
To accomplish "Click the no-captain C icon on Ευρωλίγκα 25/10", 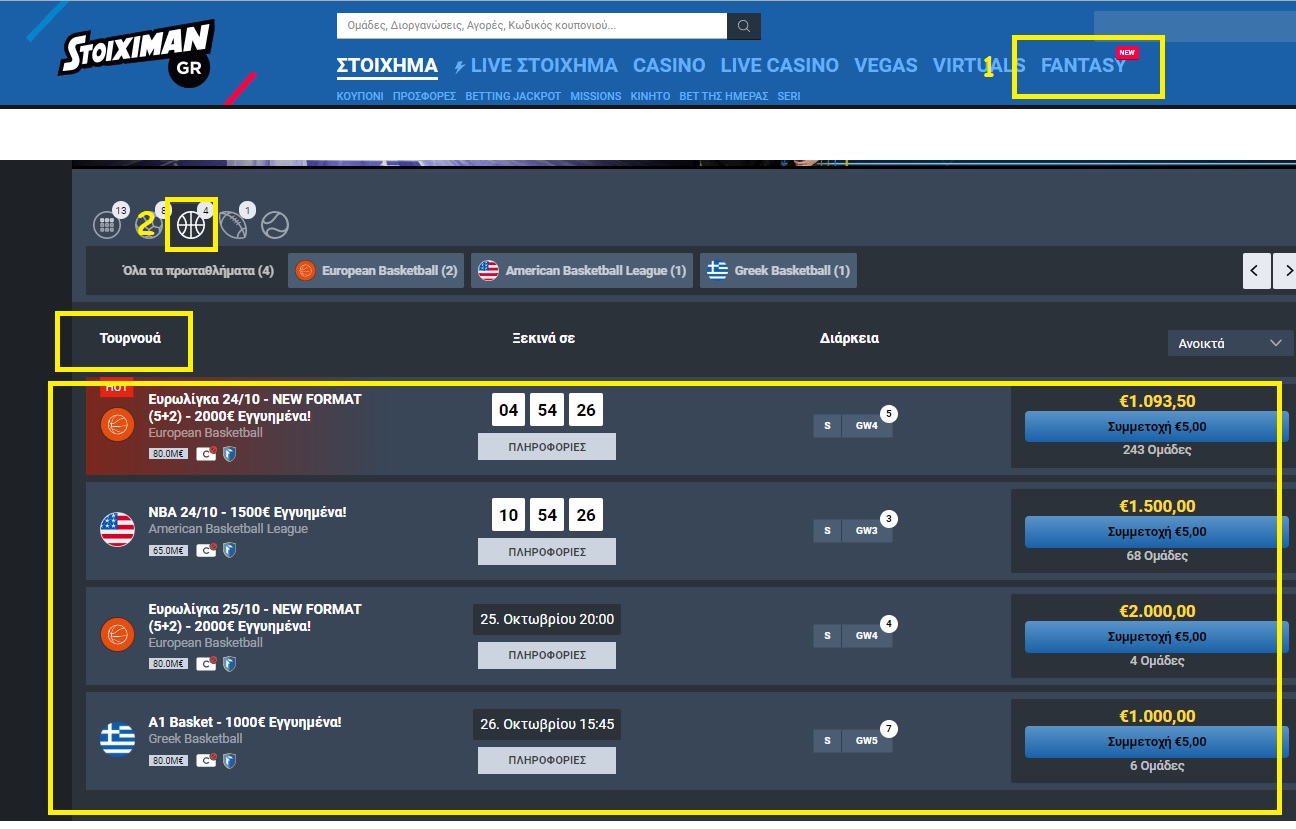I will coord(206,663).
